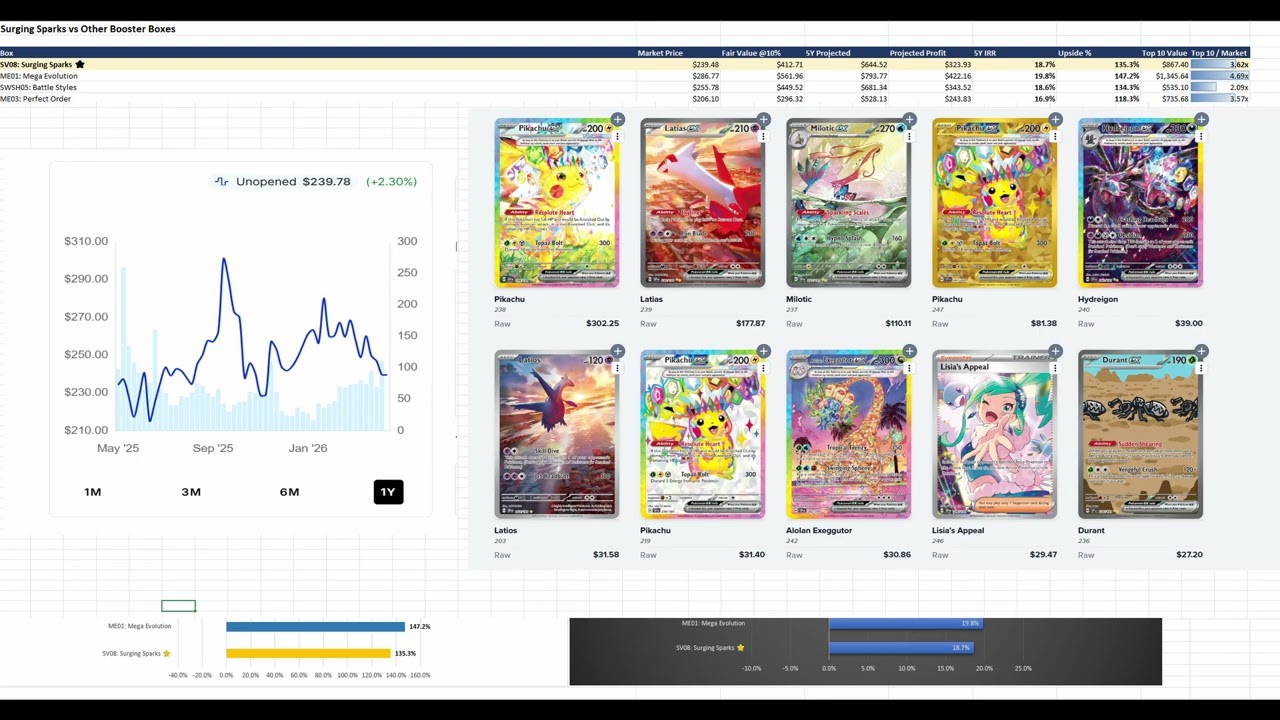Switch the price chart to 1M range
The width and height of the screenshot is (1280, 720).
coord(93,492)
